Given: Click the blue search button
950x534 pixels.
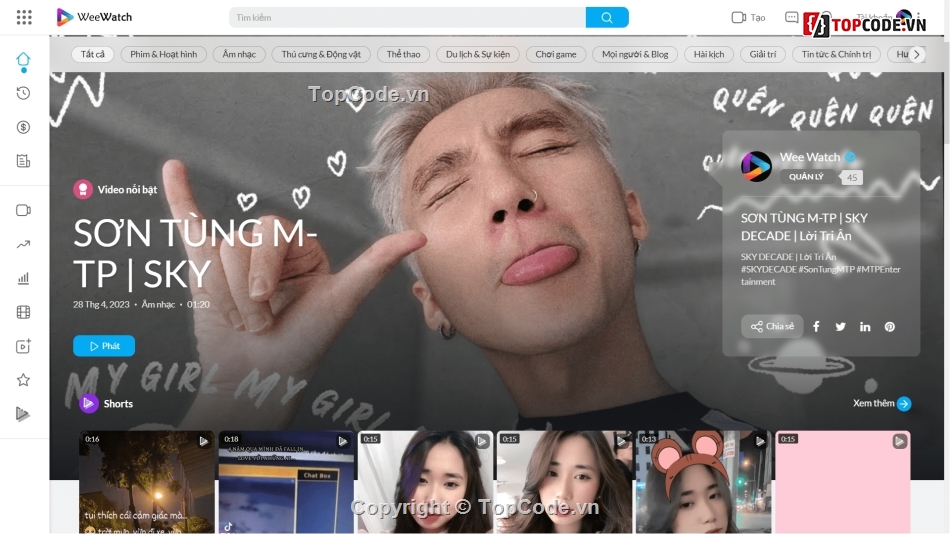Looking at the screenshot, I should click(x=606, y=18).
